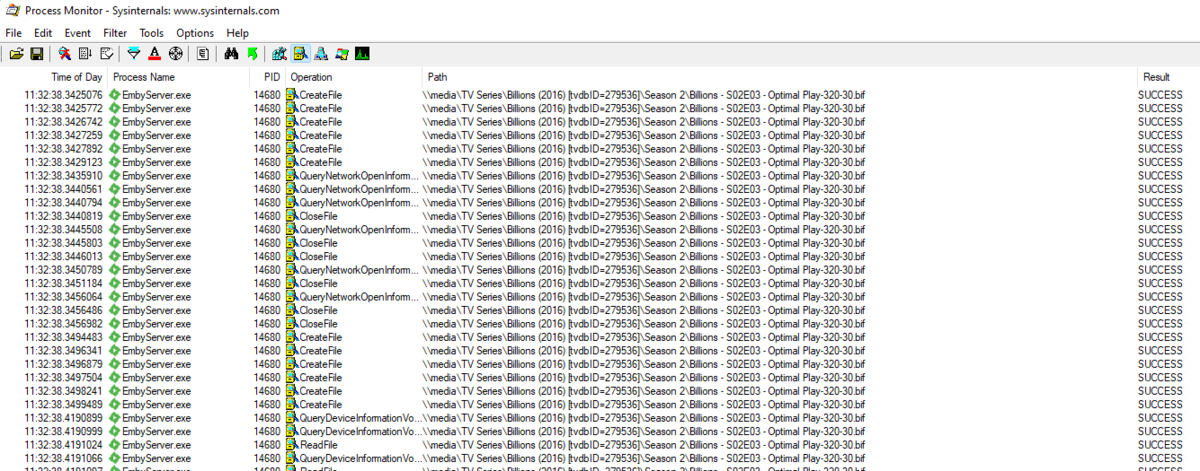Click the CloseFile operation at 11:32:38.3440819

point(318,216)
